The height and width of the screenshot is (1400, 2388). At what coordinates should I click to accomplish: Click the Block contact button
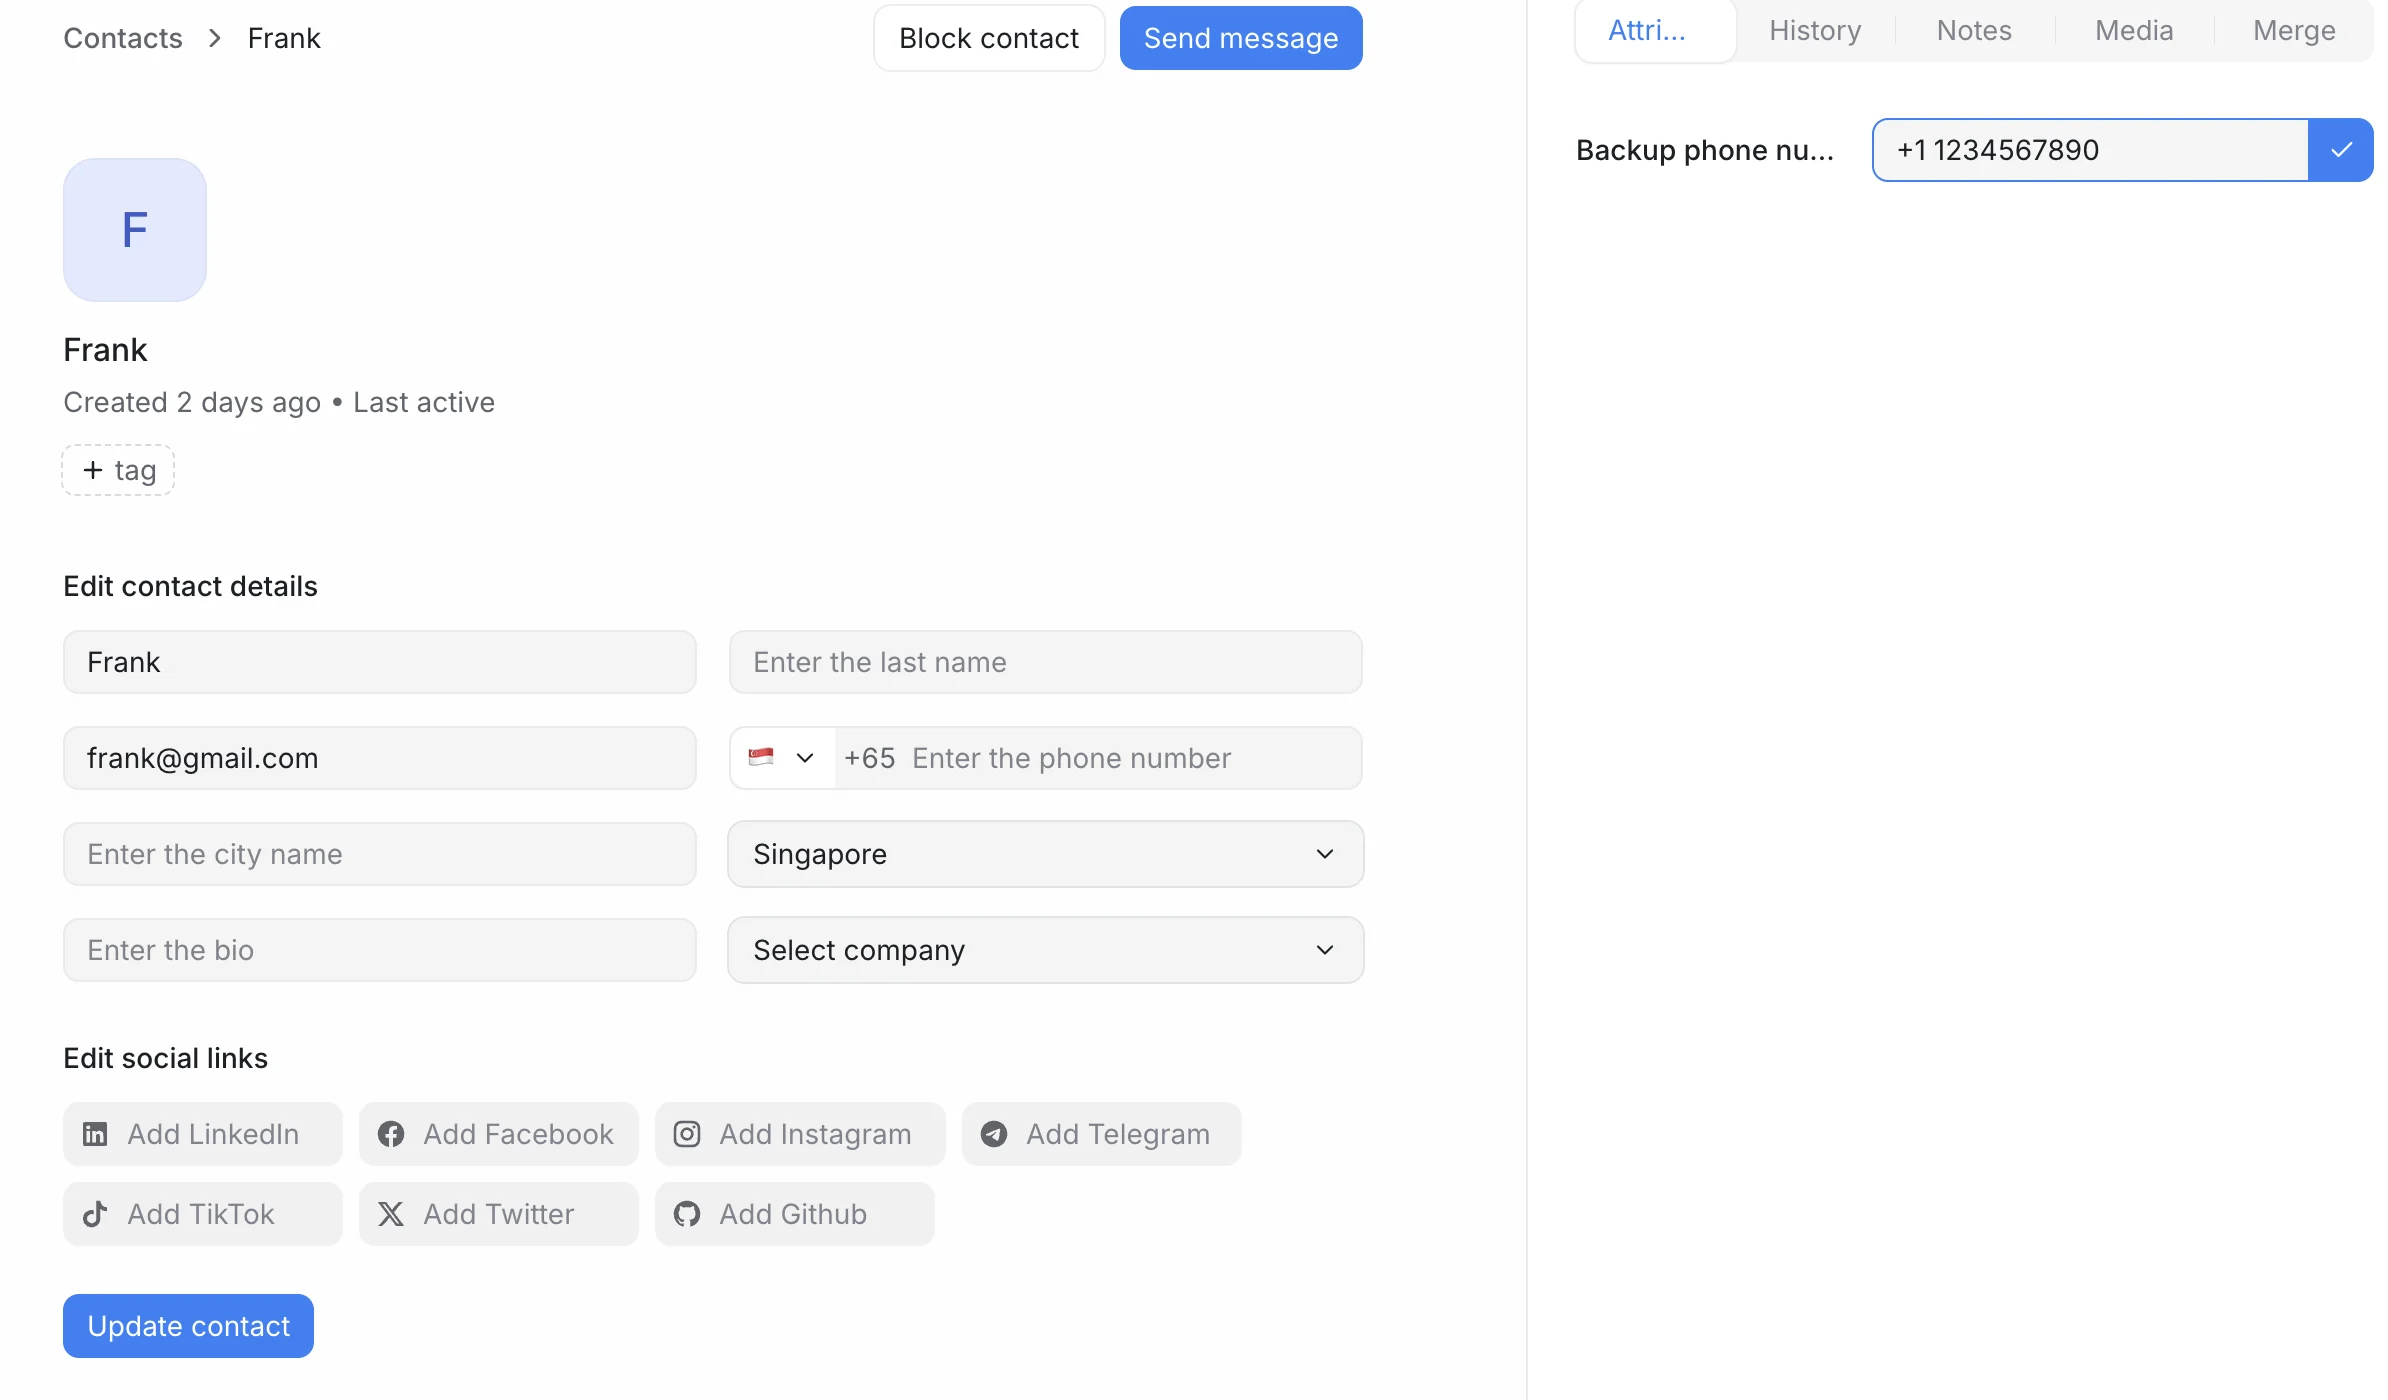point(989,38)
